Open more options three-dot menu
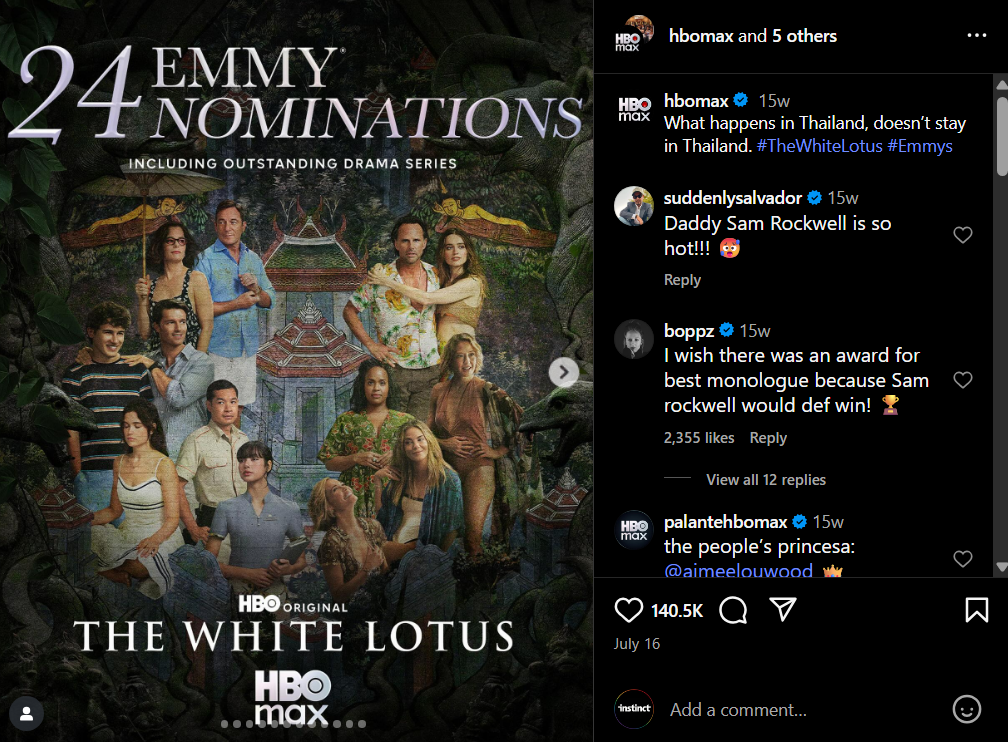1008x742 pixels. tap(976, 35)
